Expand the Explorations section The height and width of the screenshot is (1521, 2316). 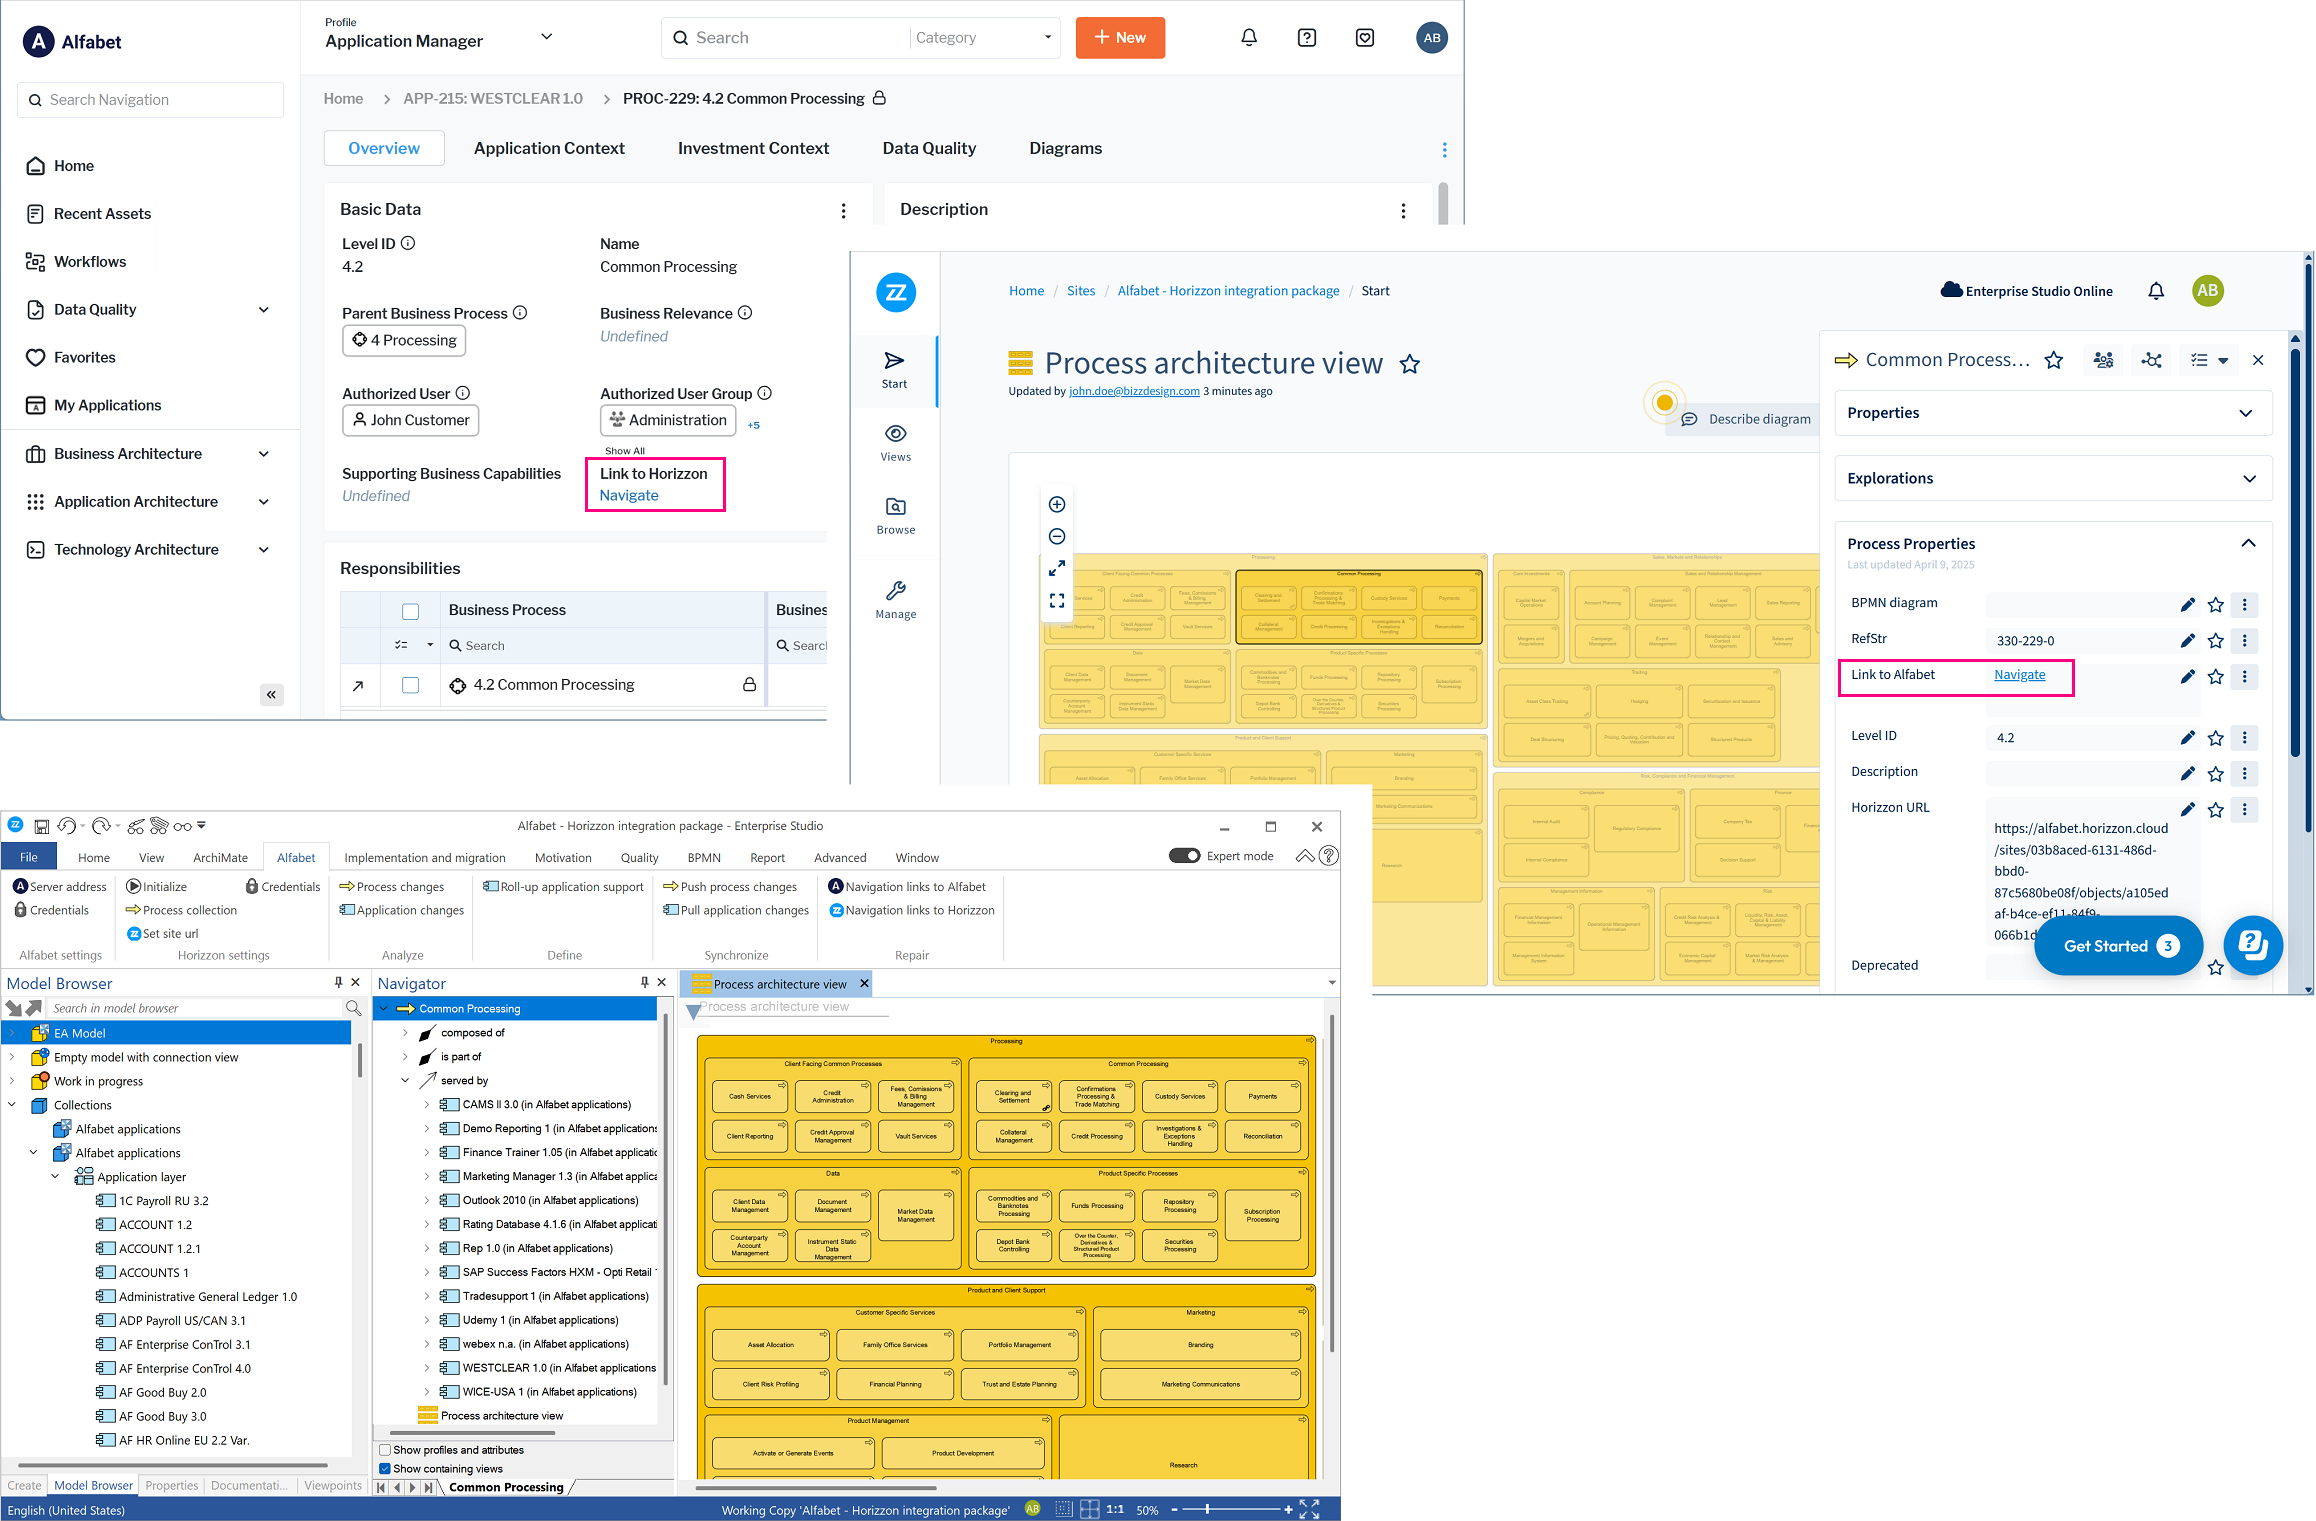(x=2053, y=478)
